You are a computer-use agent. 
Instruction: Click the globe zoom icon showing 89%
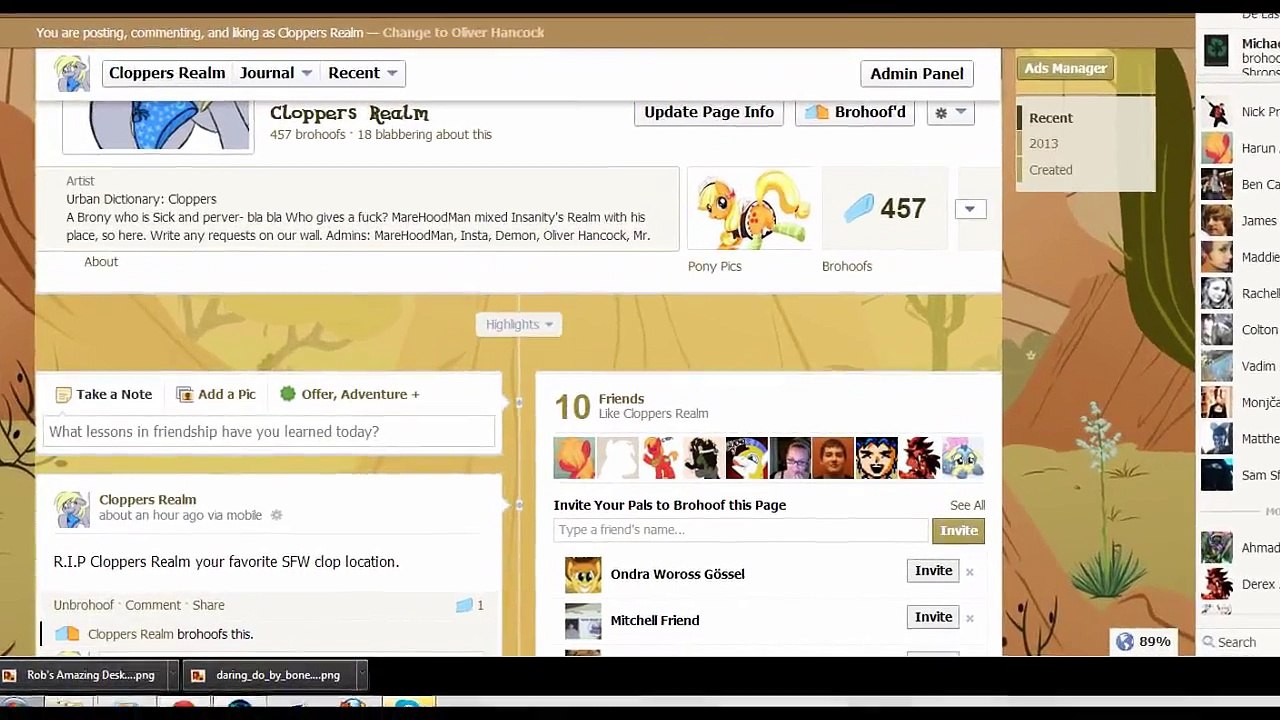point(1125,642)
